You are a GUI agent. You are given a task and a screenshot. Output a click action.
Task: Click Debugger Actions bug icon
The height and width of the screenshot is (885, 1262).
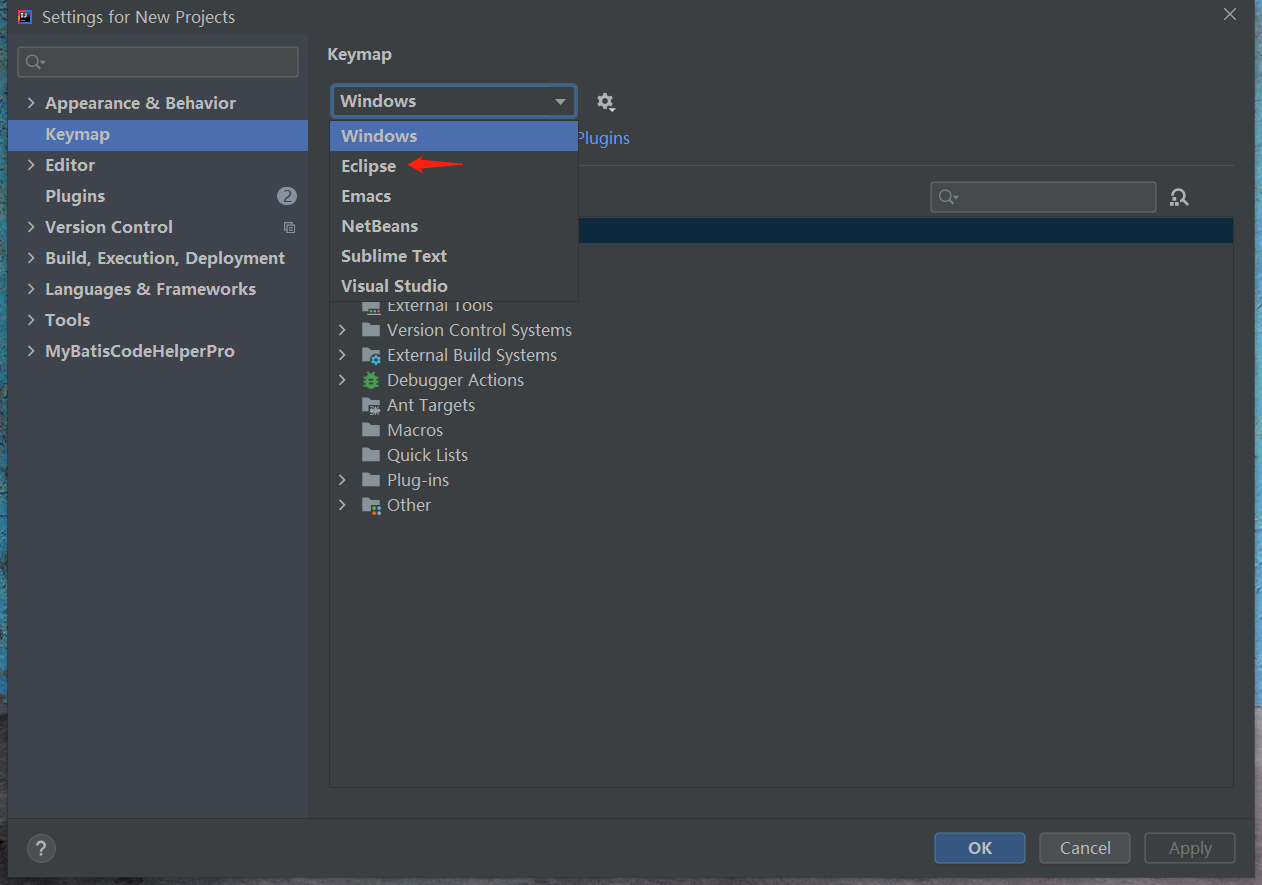[371, 380]
